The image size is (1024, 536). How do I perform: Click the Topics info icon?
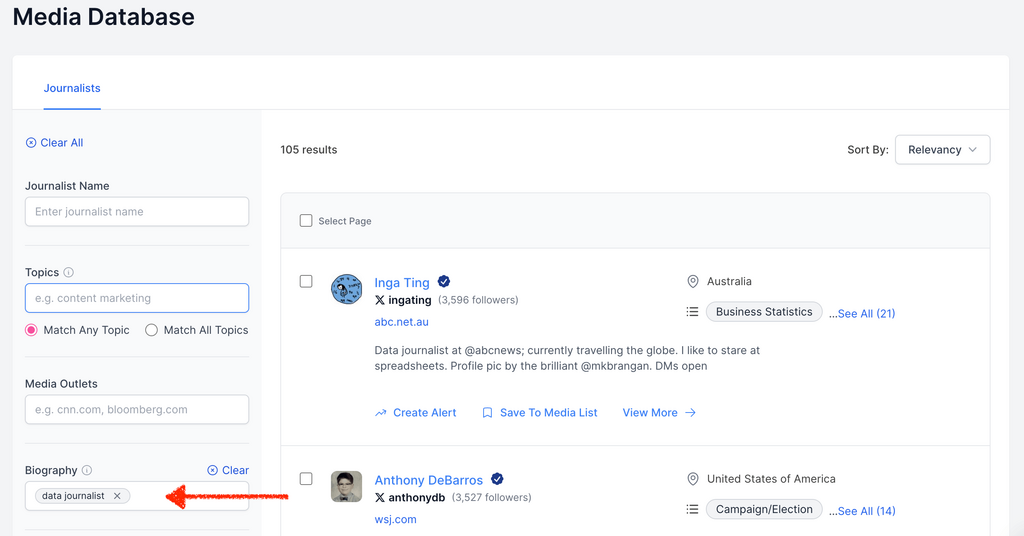click(x=68, y=272)
